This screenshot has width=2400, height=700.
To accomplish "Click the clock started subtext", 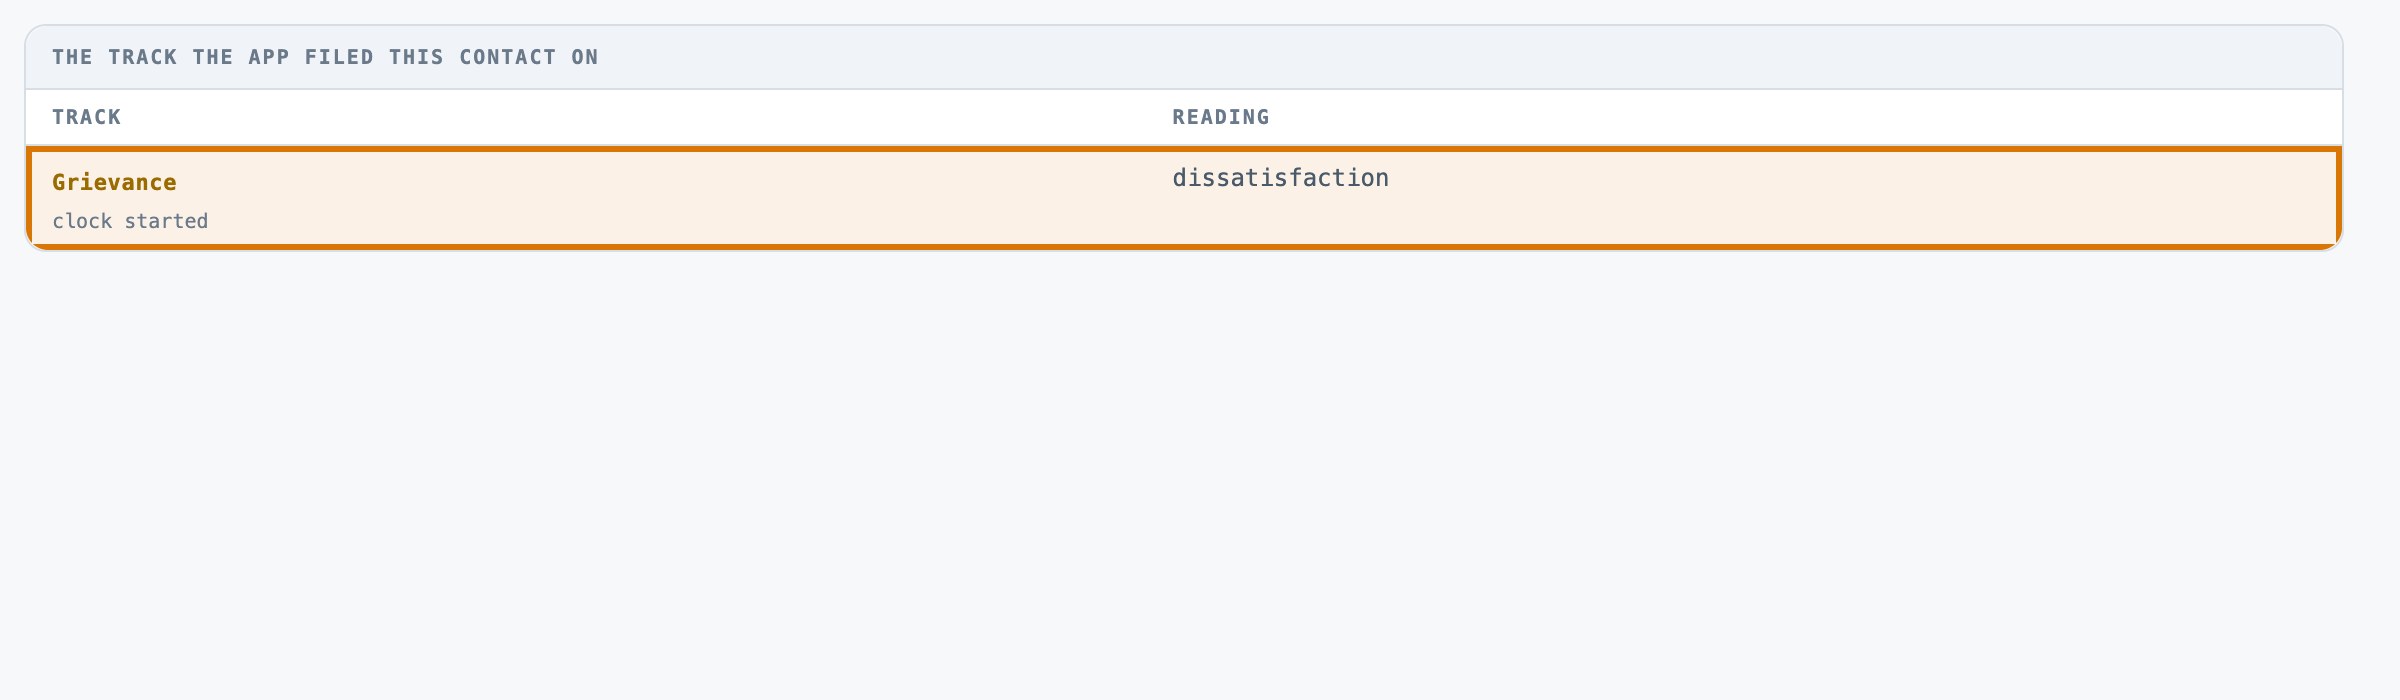I will tap(130, 221).
